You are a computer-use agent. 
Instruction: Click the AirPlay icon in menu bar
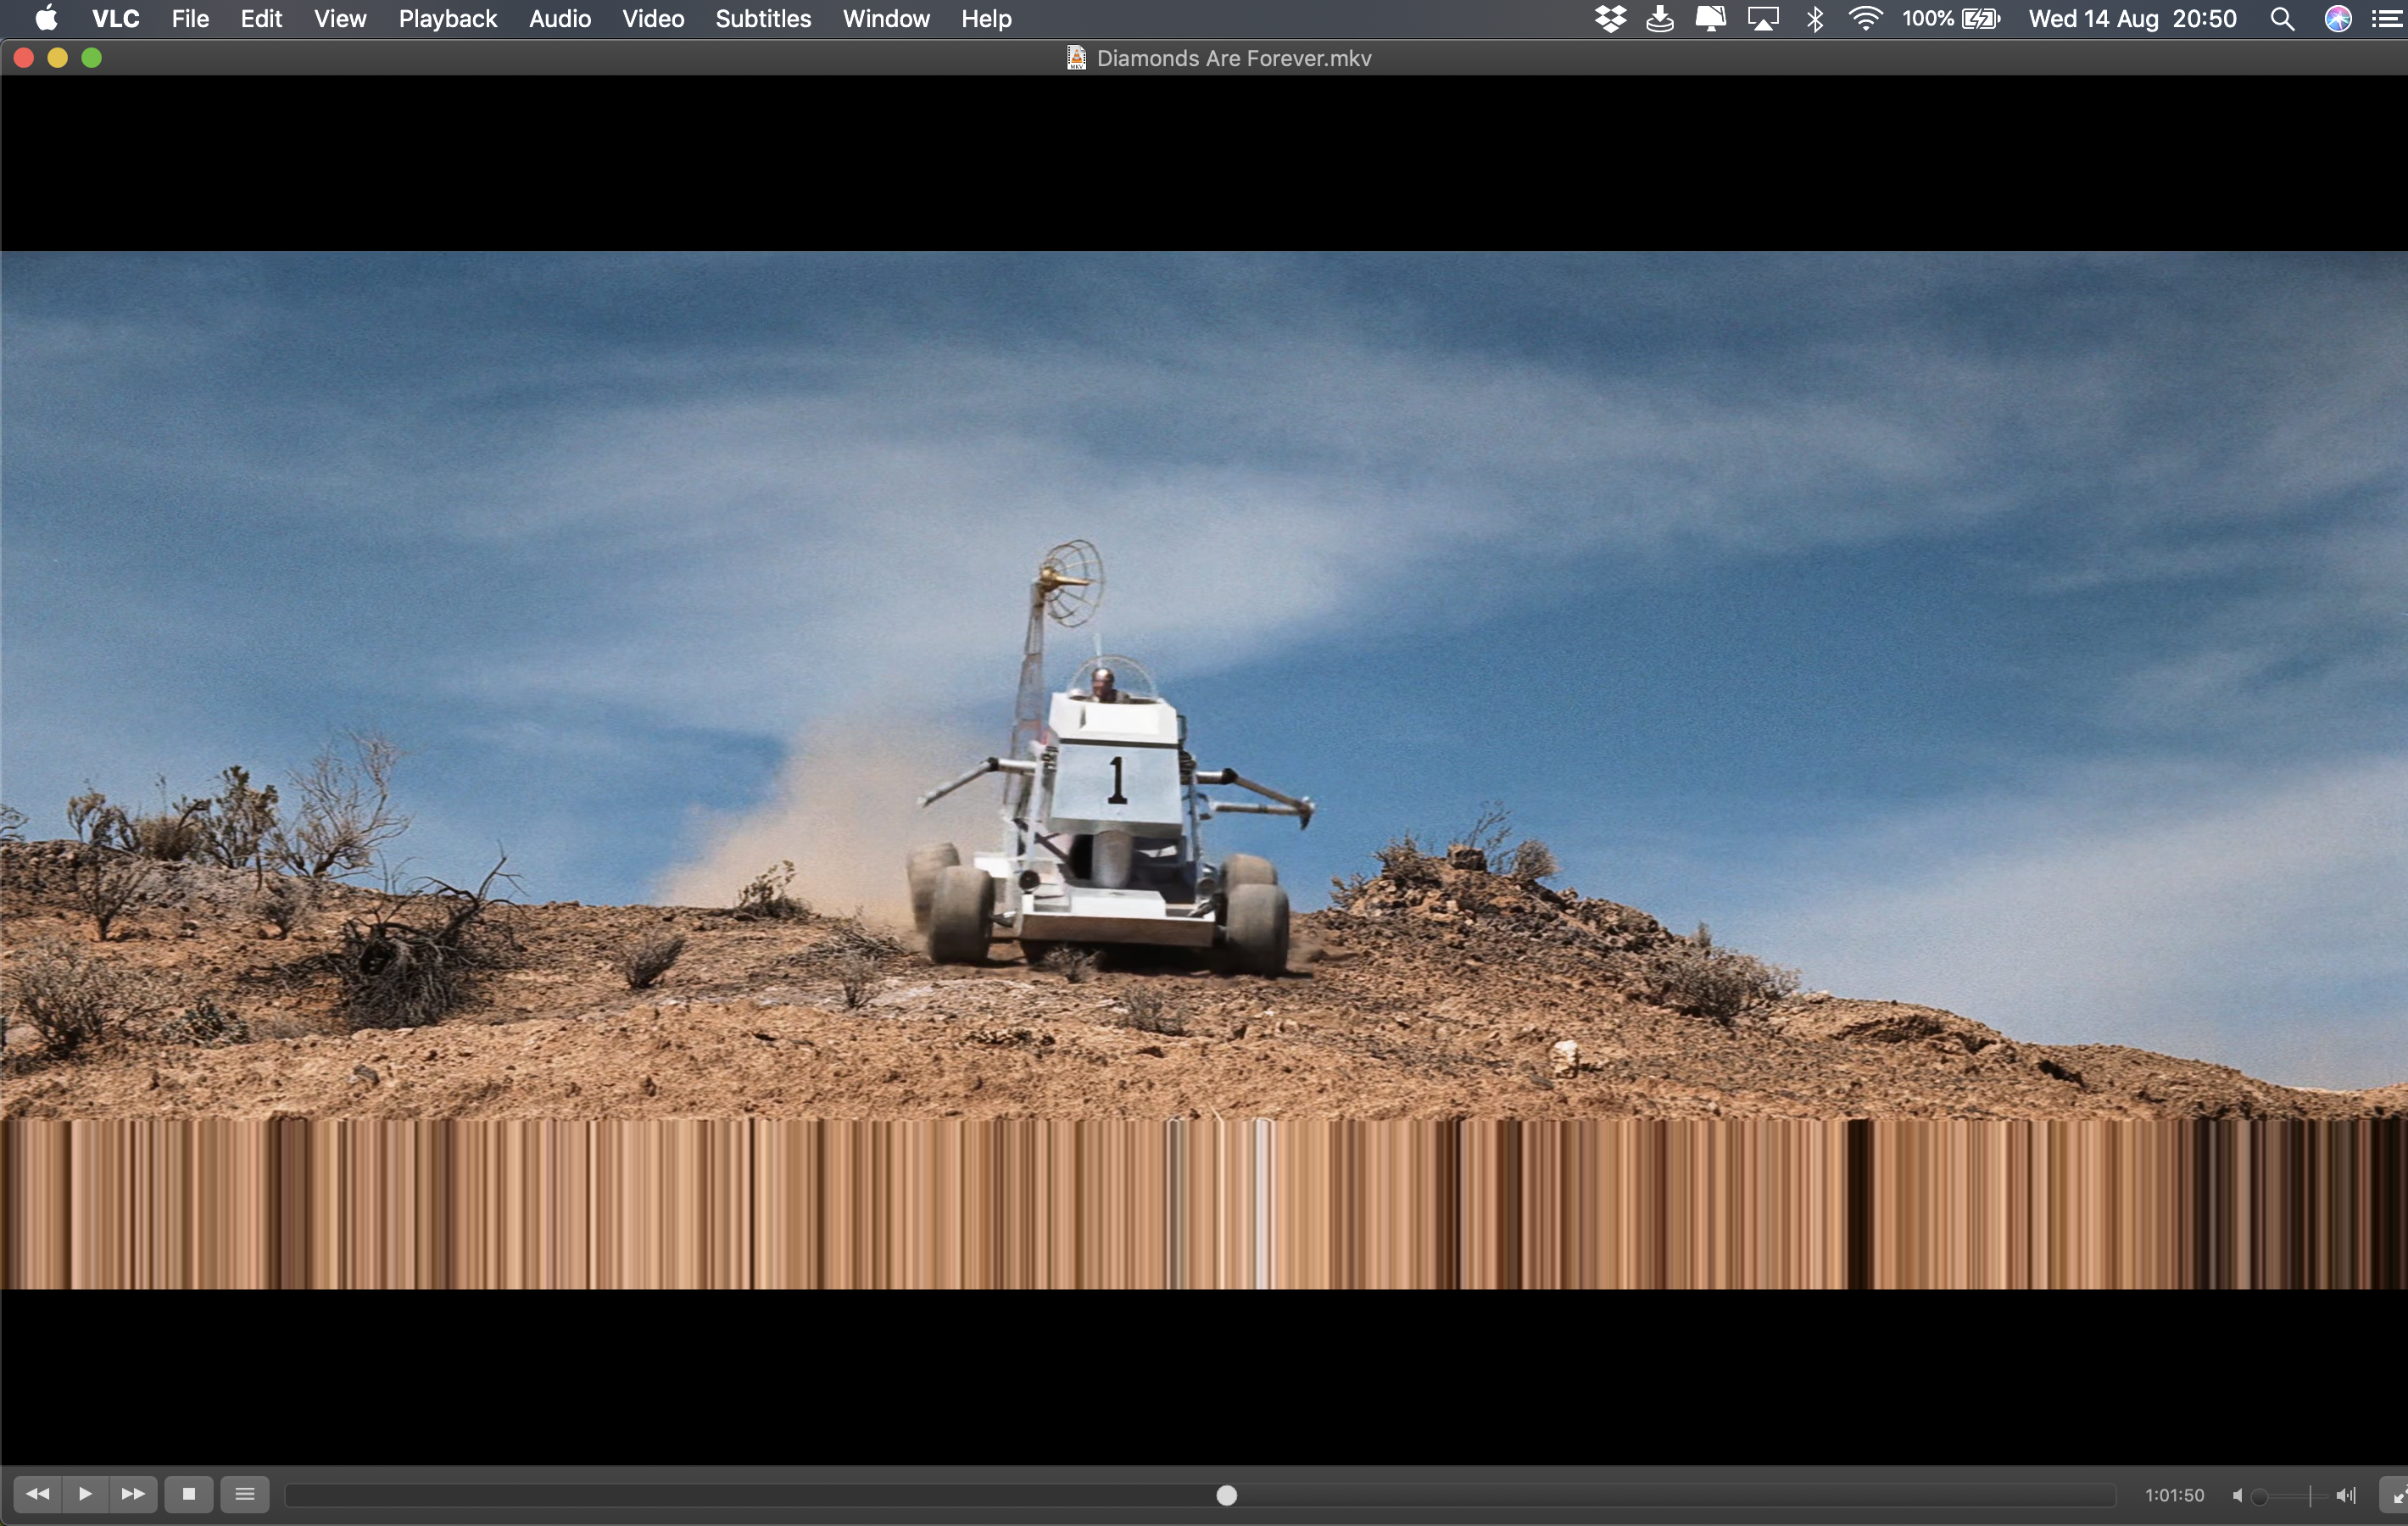(x=1763, y=19)
